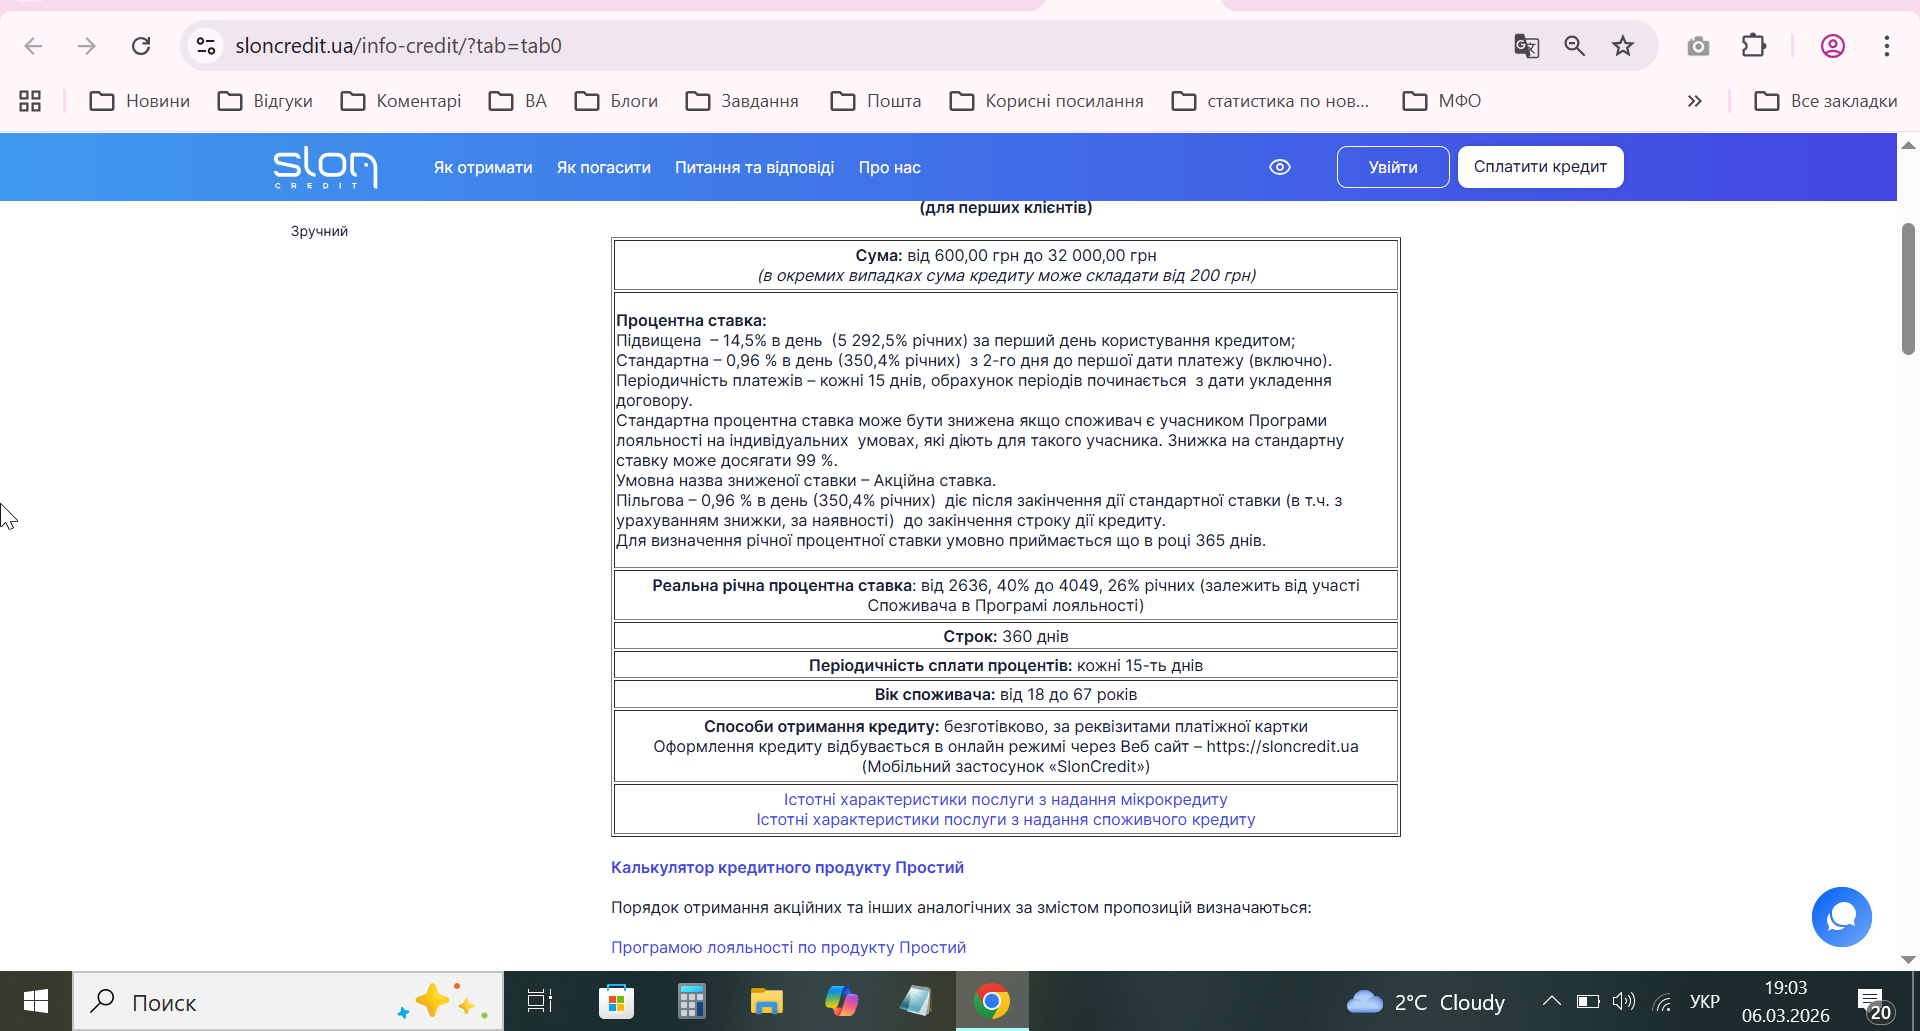Image resolution: width=1920 pixels, height=1031 pixels.
Task: Open the chat support bubble
Action: (1842, 917)
